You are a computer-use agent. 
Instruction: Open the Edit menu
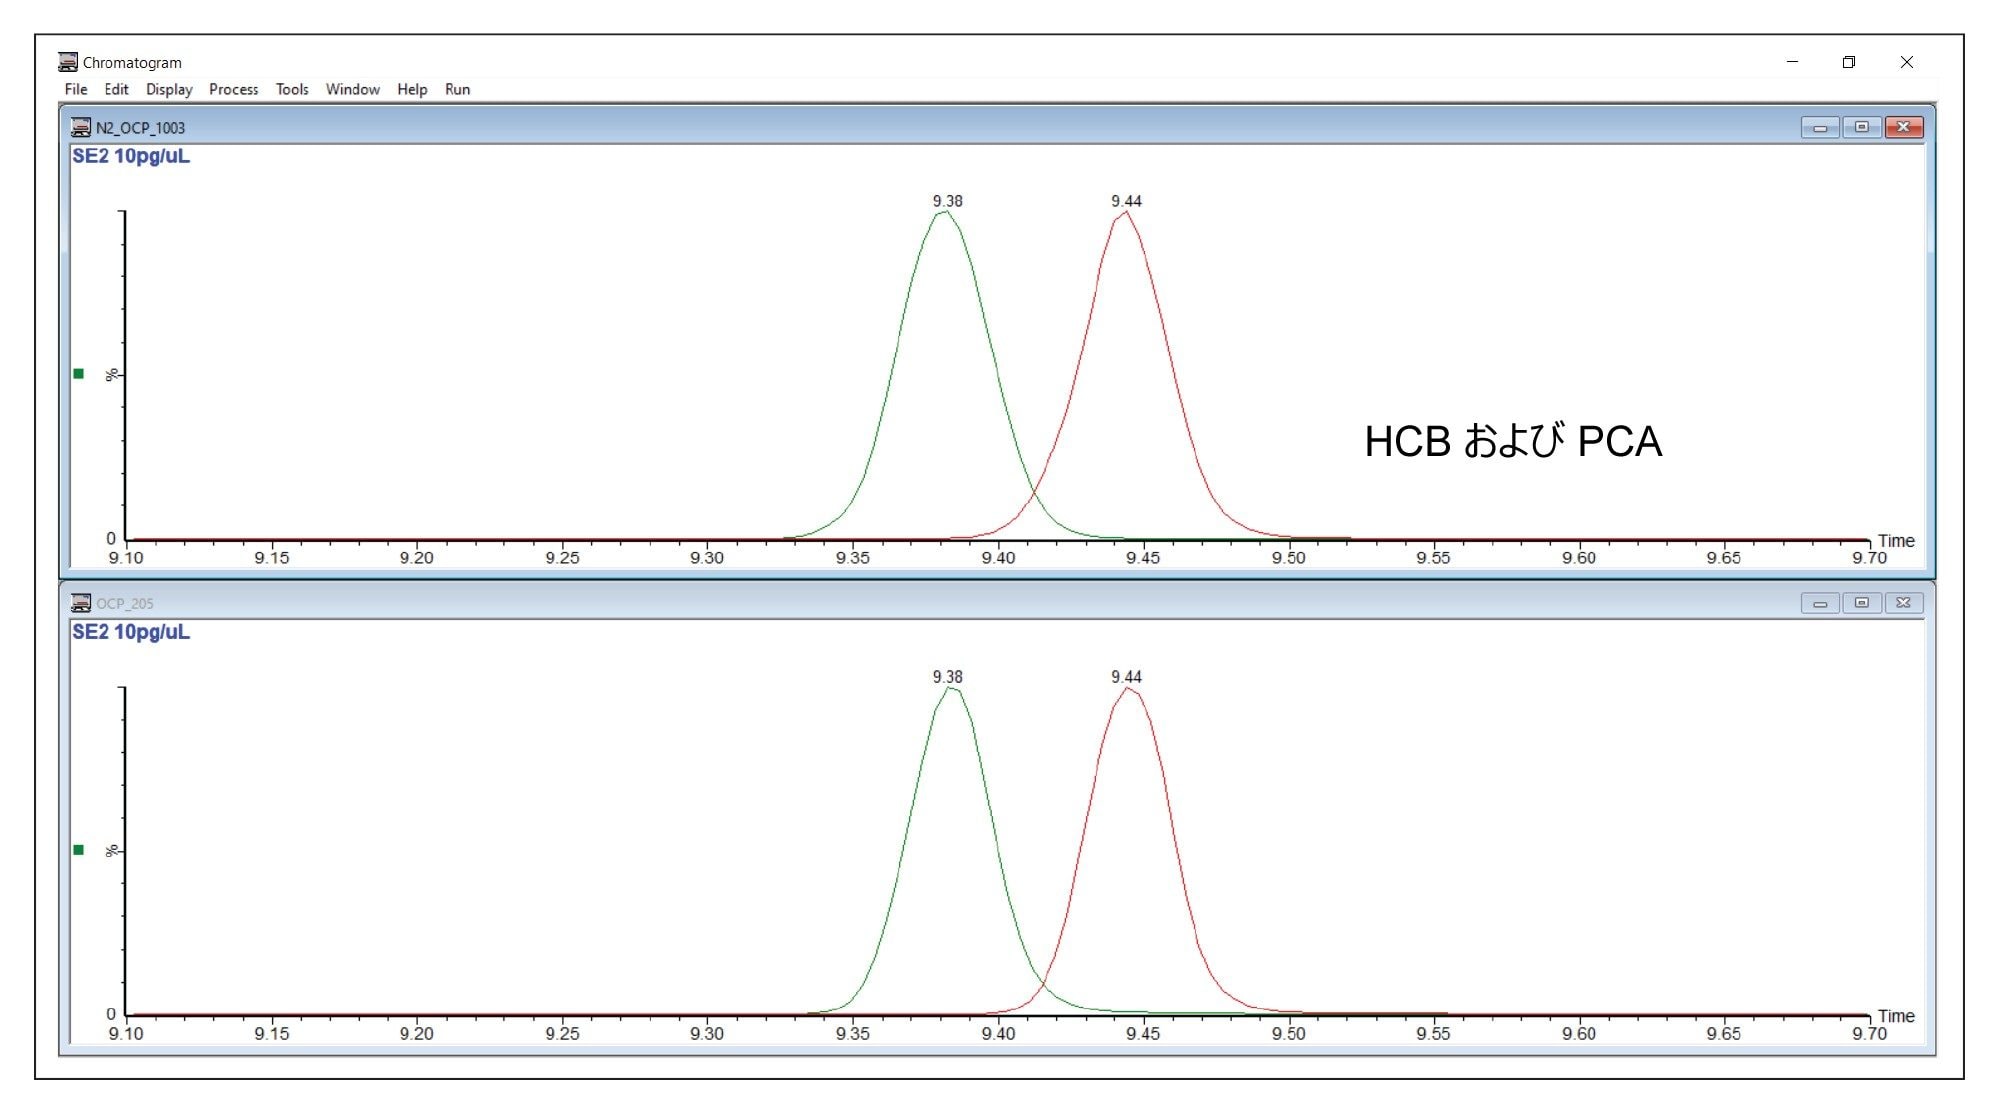(116, 89)
